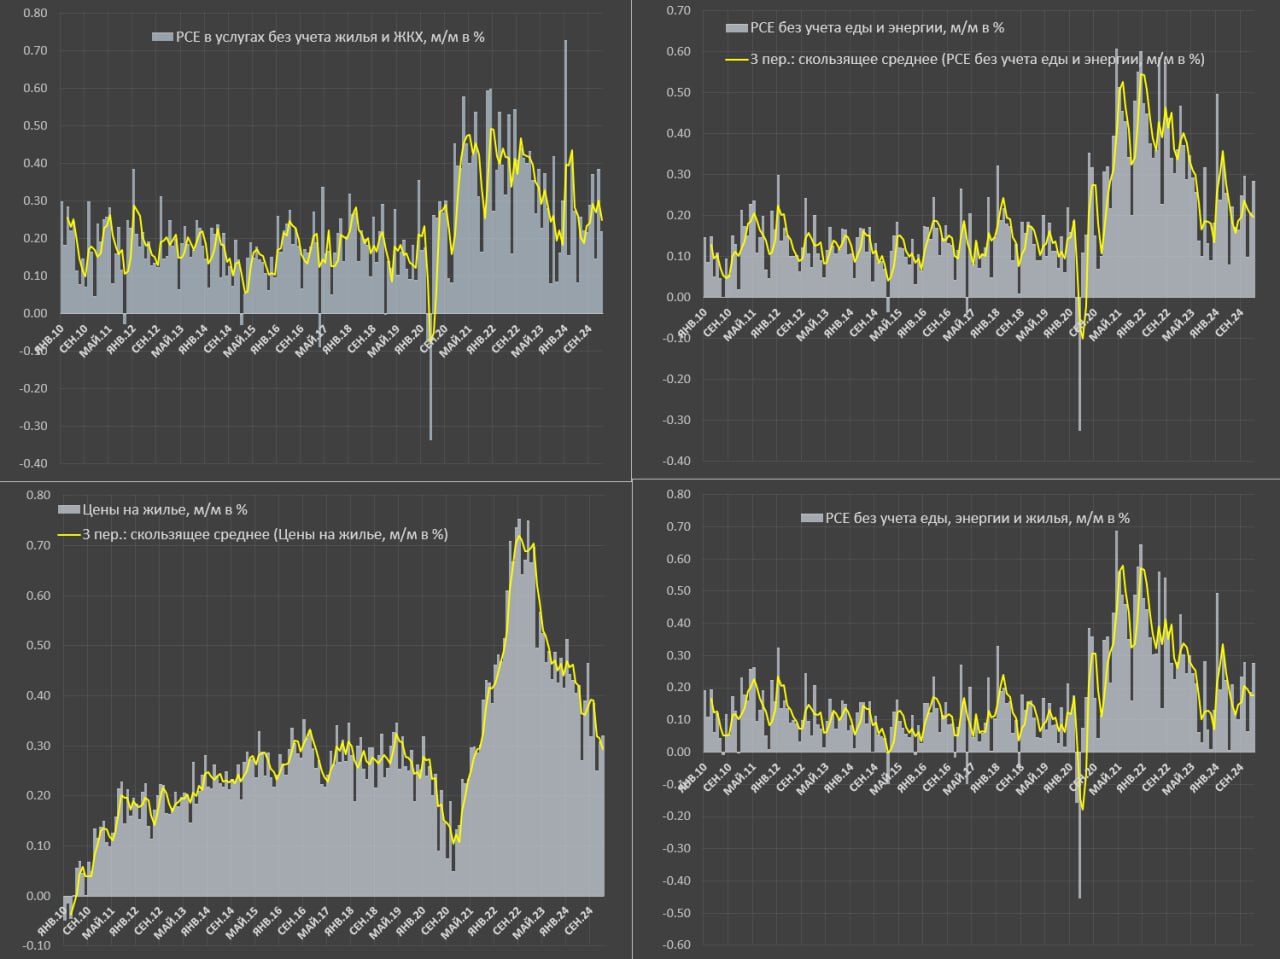Click gray legend marker for PCE в услугах
Image resolution: width=1280 pixels, height=959 pixels.
click(x=162, y=37)
